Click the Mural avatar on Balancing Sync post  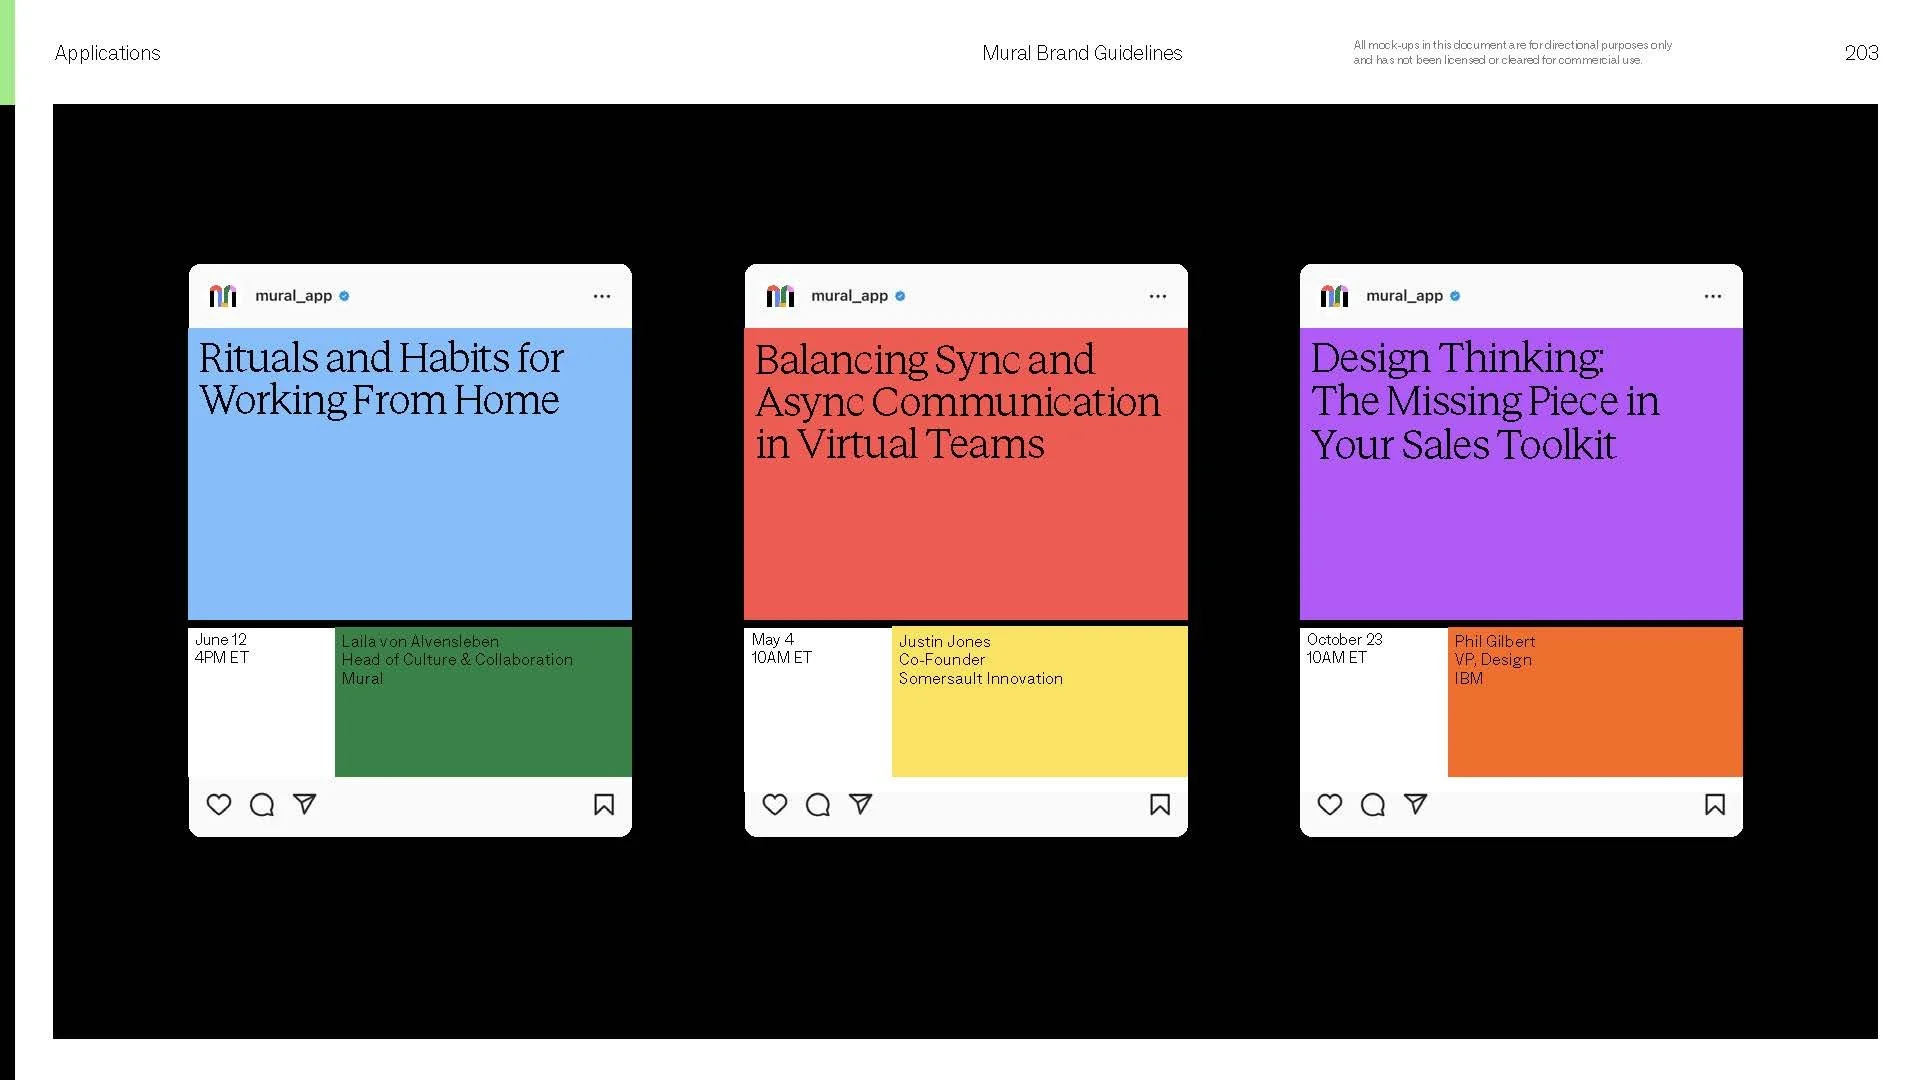coord(780,296)
